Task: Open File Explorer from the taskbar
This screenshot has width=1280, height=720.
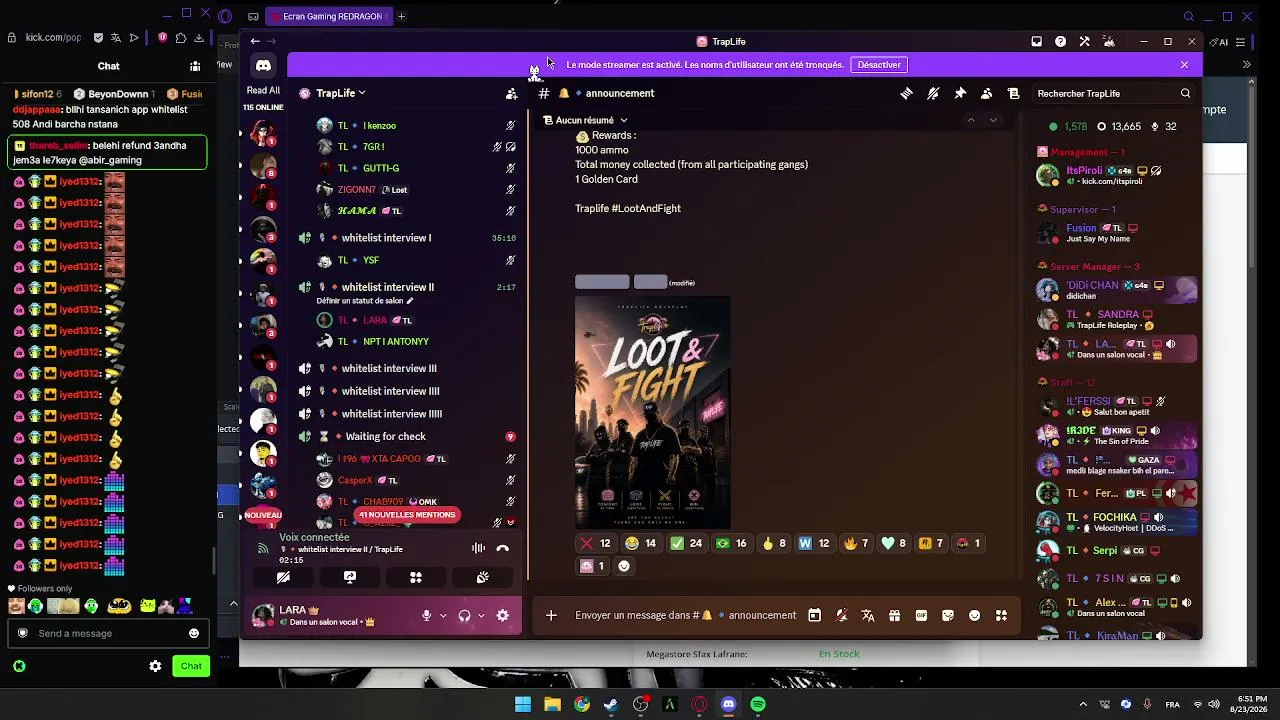Action: tap(552, 704)
